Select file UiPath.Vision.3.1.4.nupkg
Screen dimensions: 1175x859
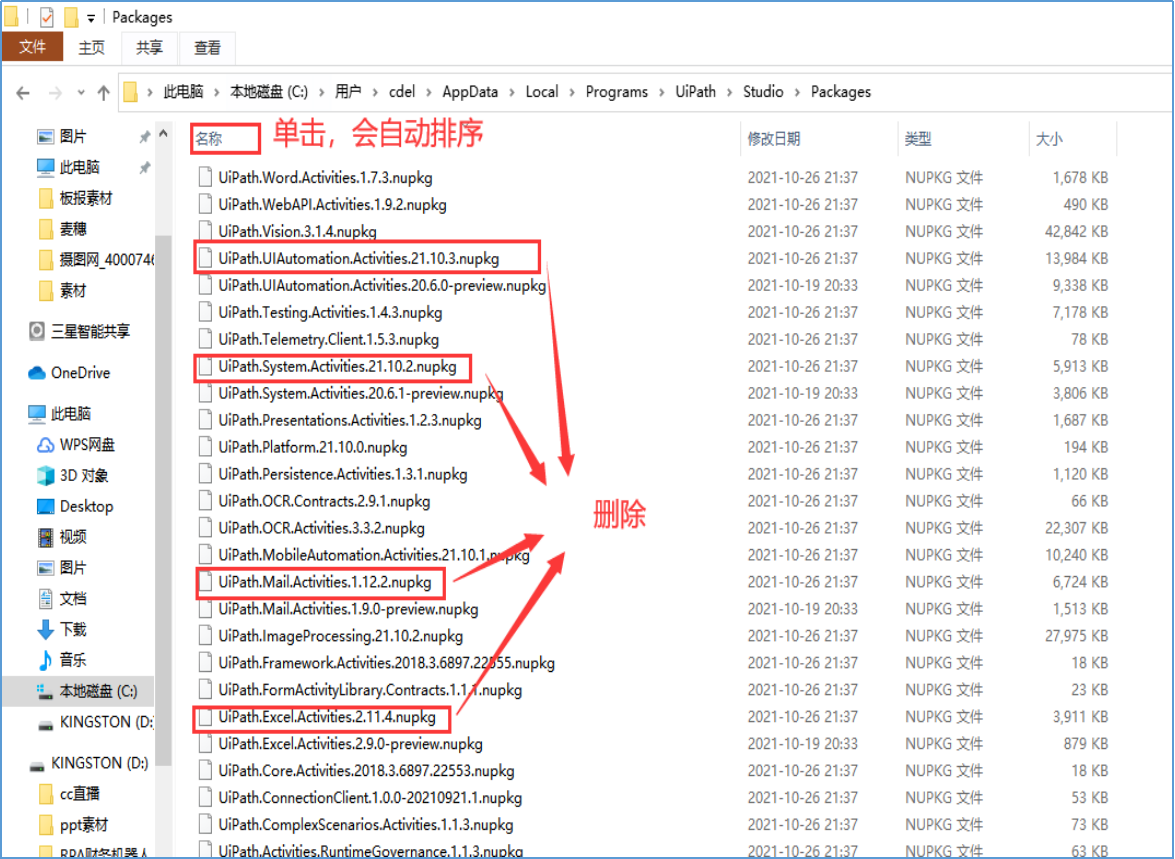click(x=297, y=232)
